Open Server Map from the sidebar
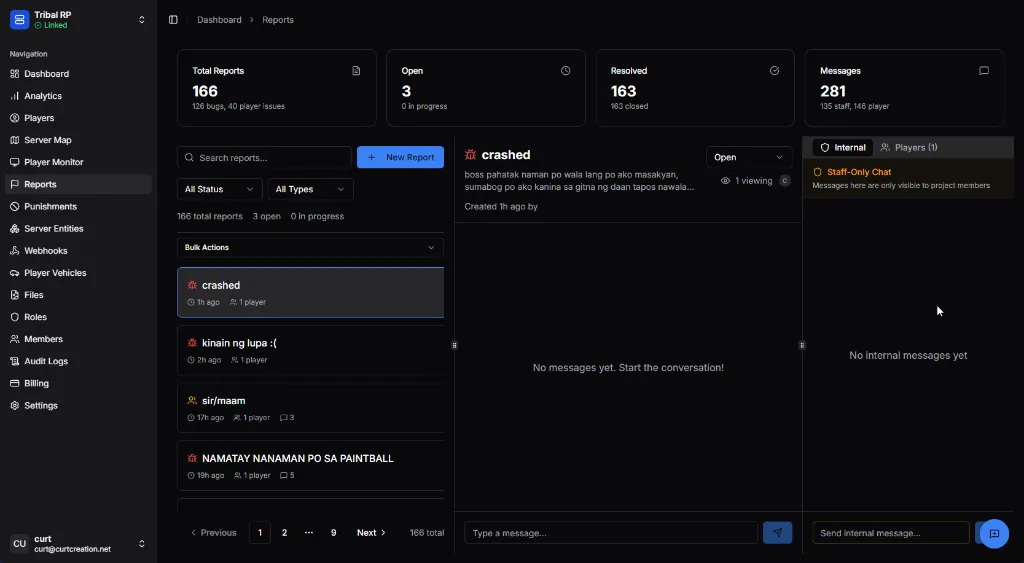The height and width of the screenshot is (563, 1024). [47, 140]
